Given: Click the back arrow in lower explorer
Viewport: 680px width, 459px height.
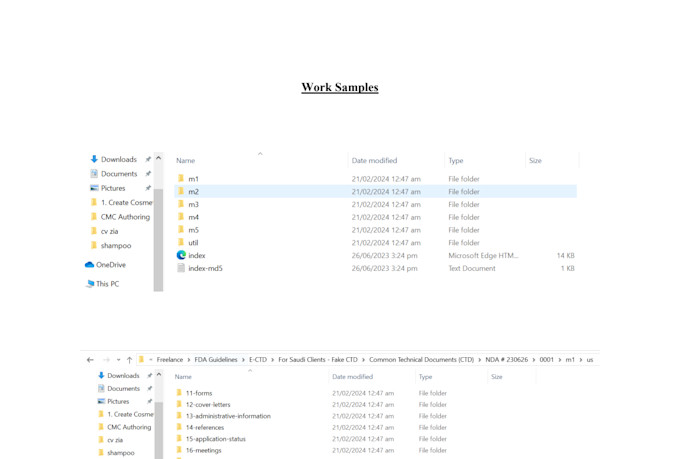Looking at the screenshot, I should click(x=90, y=360).
